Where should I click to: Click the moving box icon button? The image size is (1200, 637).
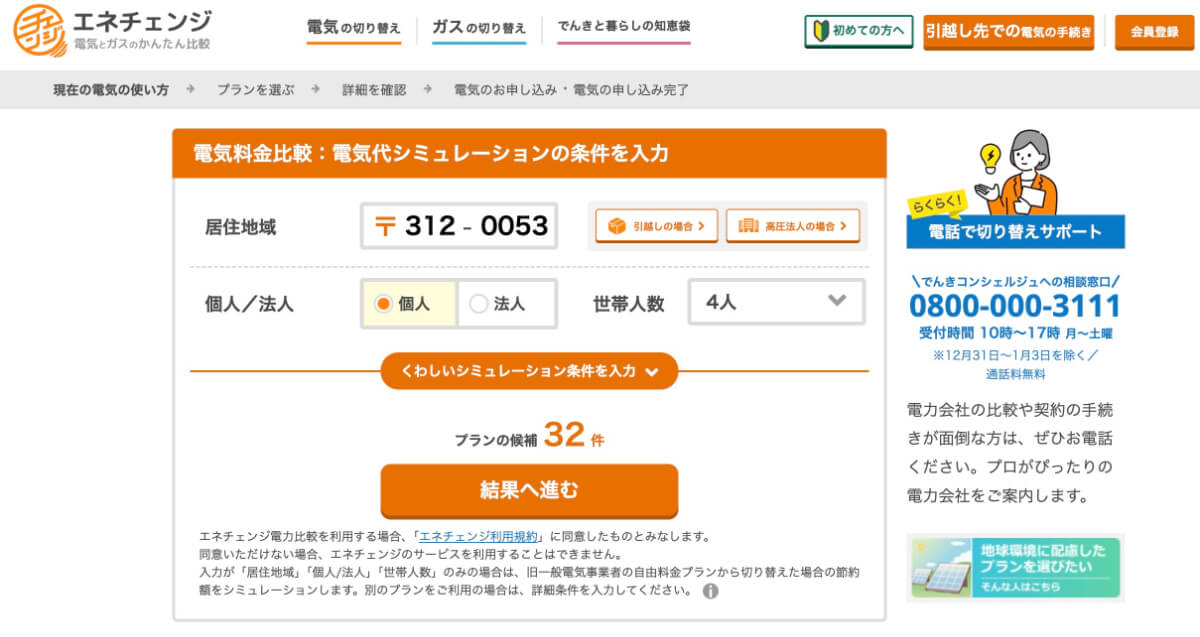pyautogui.click(x=616, y=226)
